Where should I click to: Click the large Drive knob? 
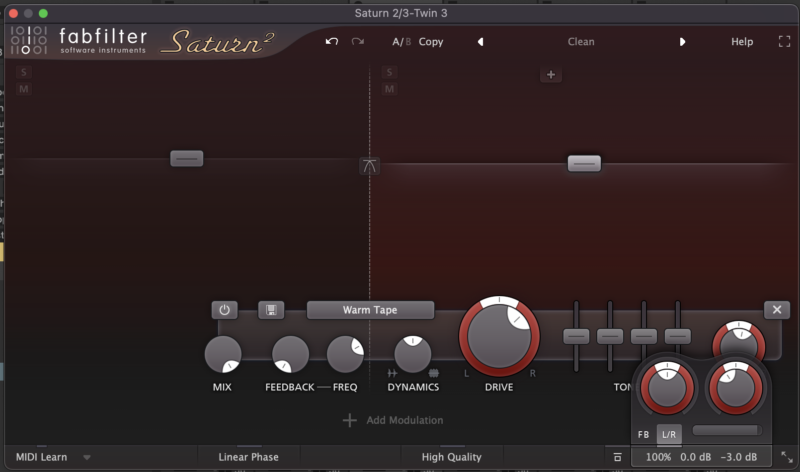pos(499,336)
